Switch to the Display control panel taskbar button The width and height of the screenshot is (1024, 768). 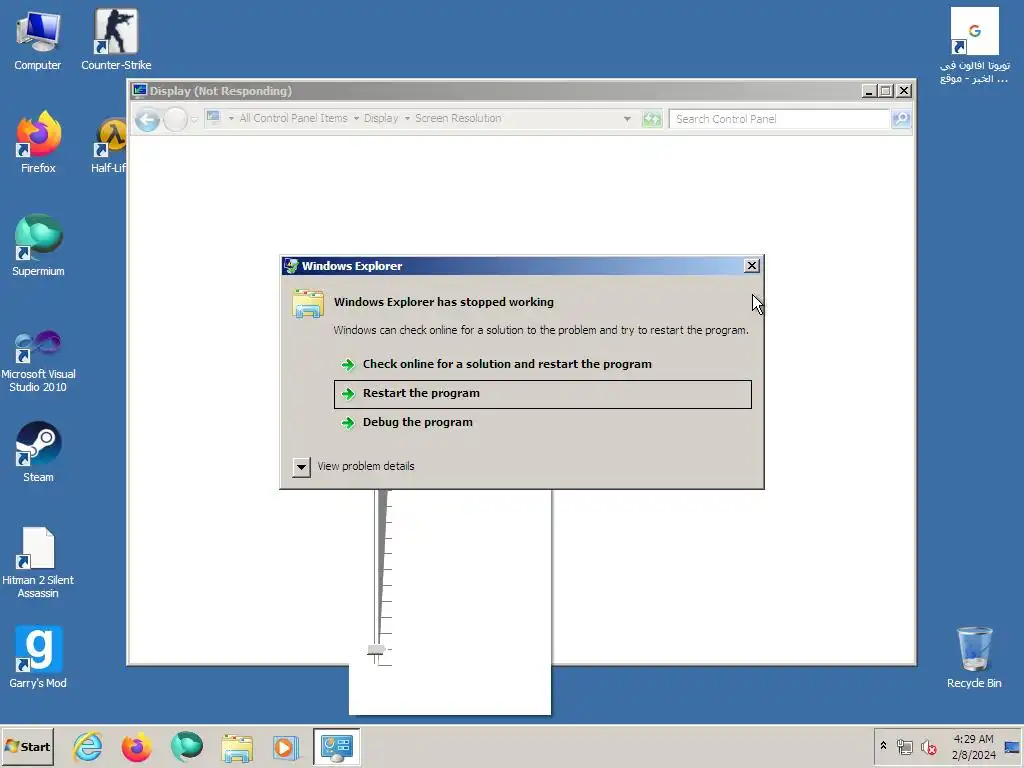tap(336, 746)
